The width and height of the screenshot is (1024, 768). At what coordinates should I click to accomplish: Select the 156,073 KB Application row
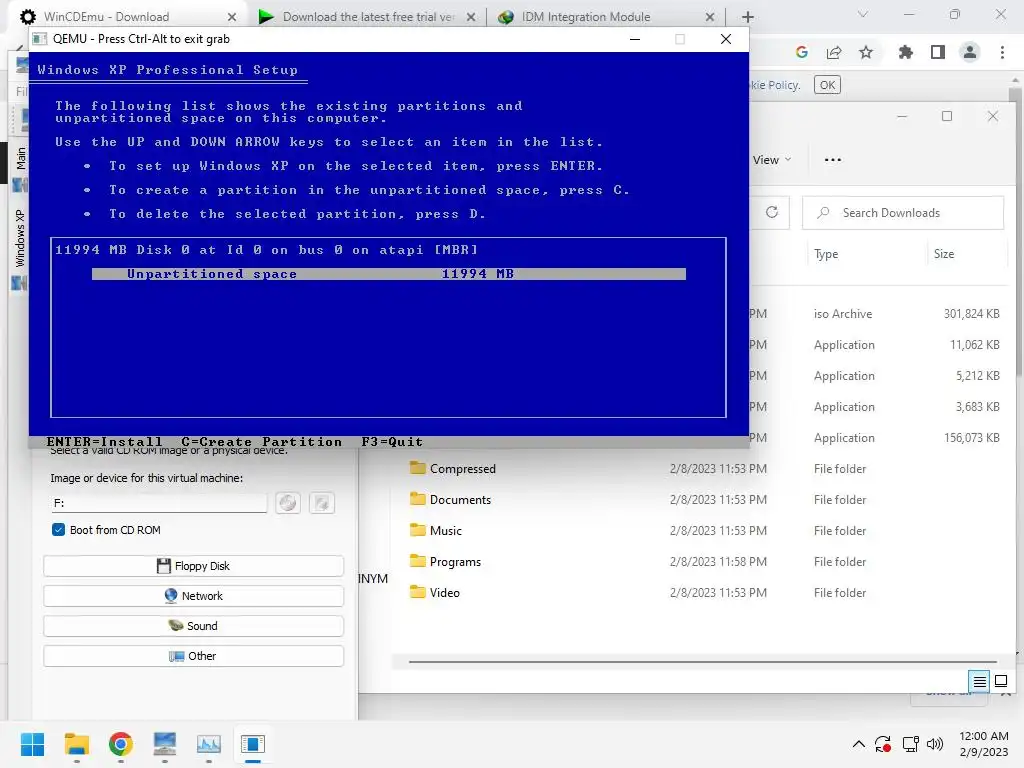click(877, 438)
